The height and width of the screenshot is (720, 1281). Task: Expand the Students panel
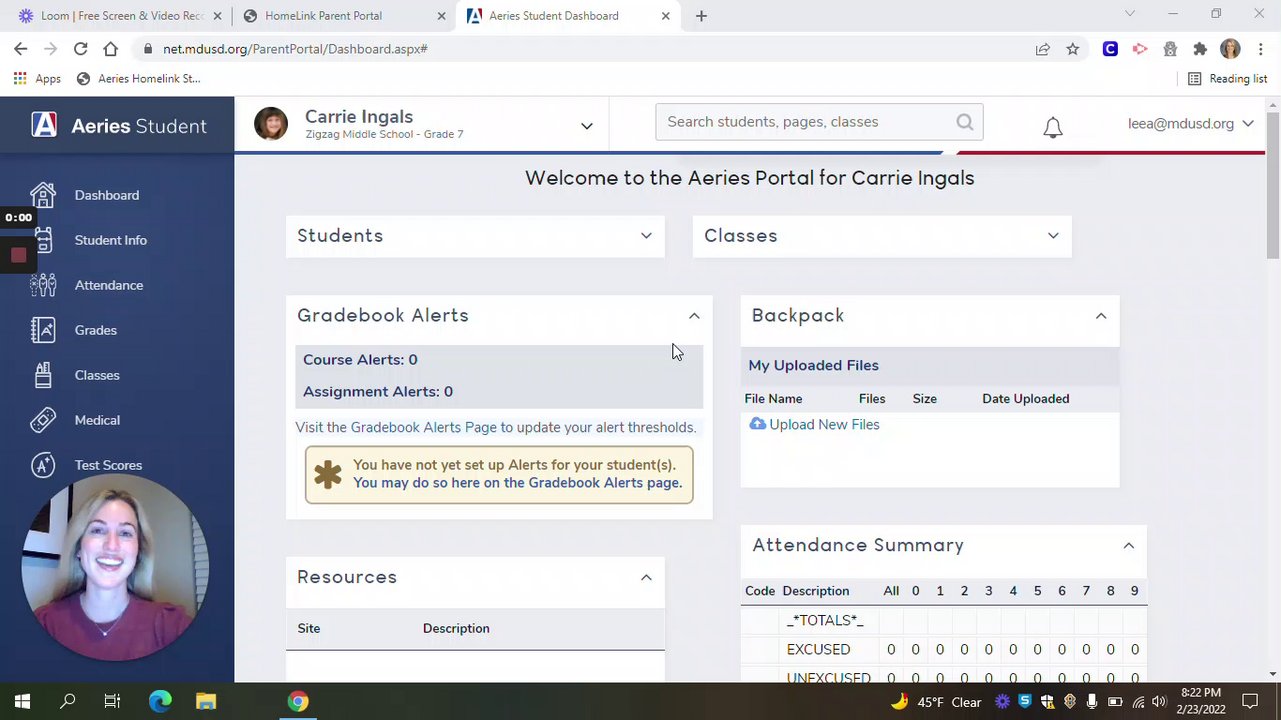(646, 236)
